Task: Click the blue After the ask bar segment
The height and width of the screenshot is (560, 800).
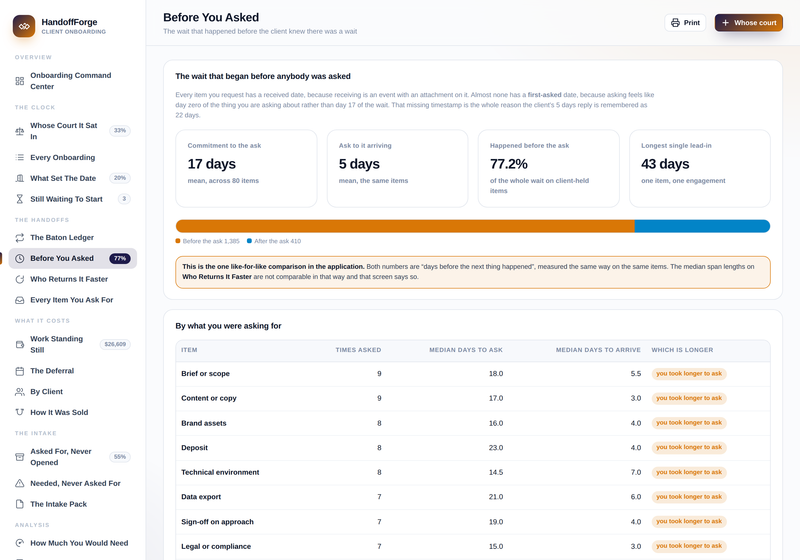Action: pos(703,226)
